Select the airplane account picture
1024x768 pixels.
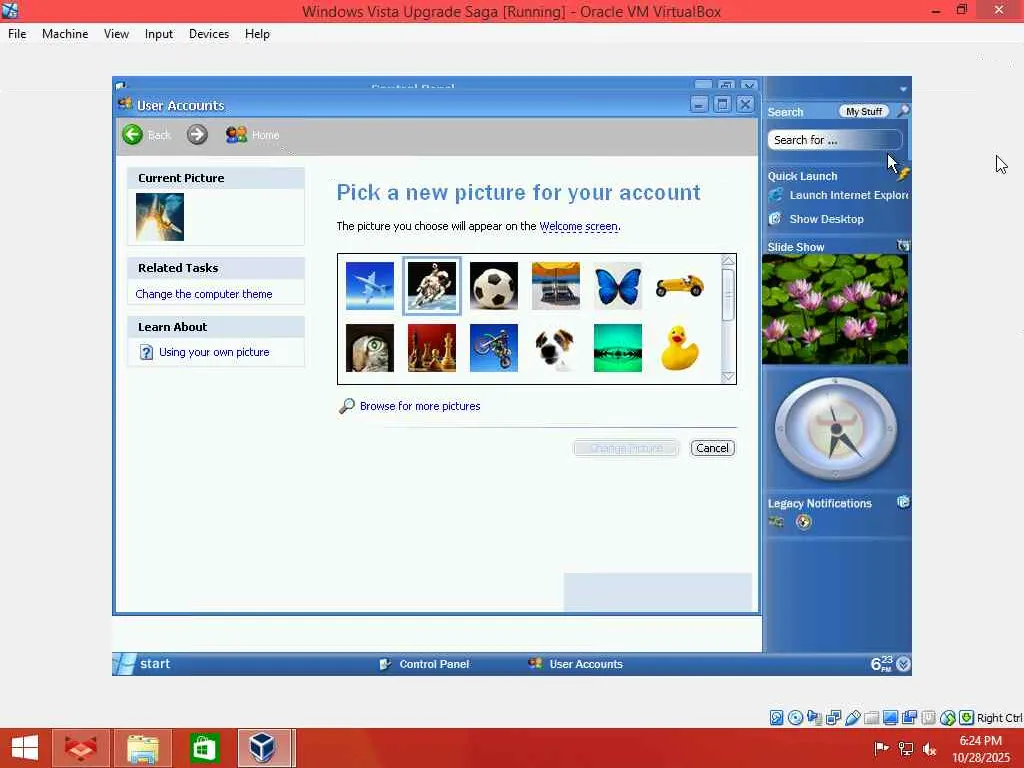tap(370, 286)
